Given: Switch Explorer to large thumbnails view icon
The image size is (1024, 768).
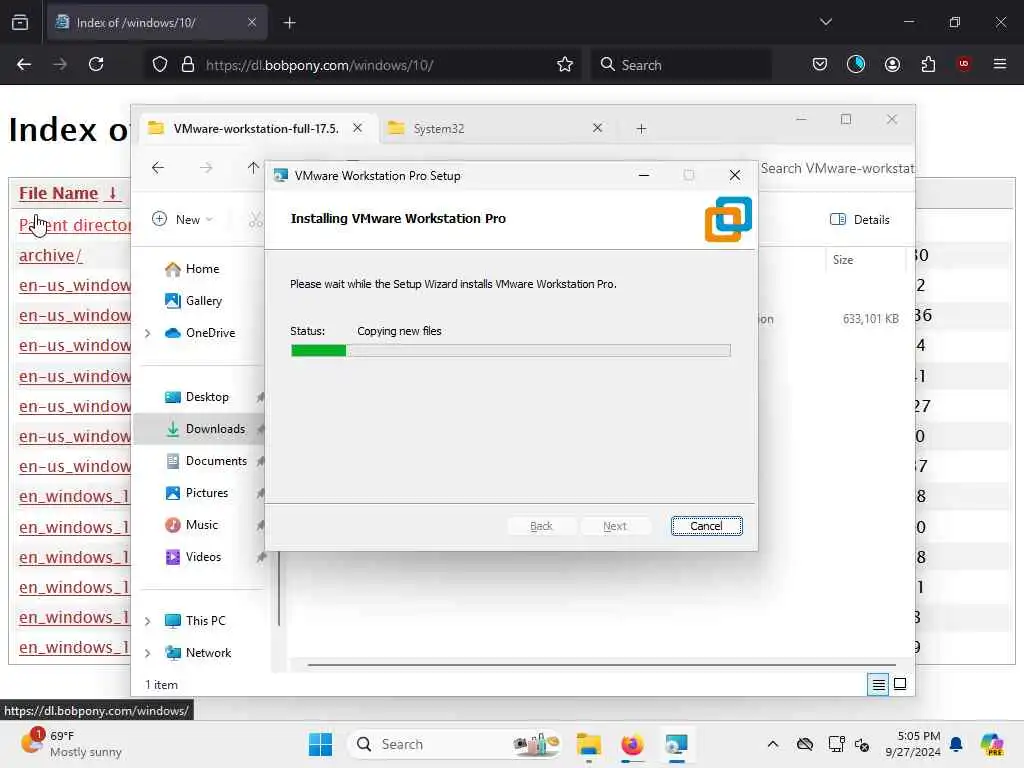Looking at the screenshot, I should click(900, 684).
